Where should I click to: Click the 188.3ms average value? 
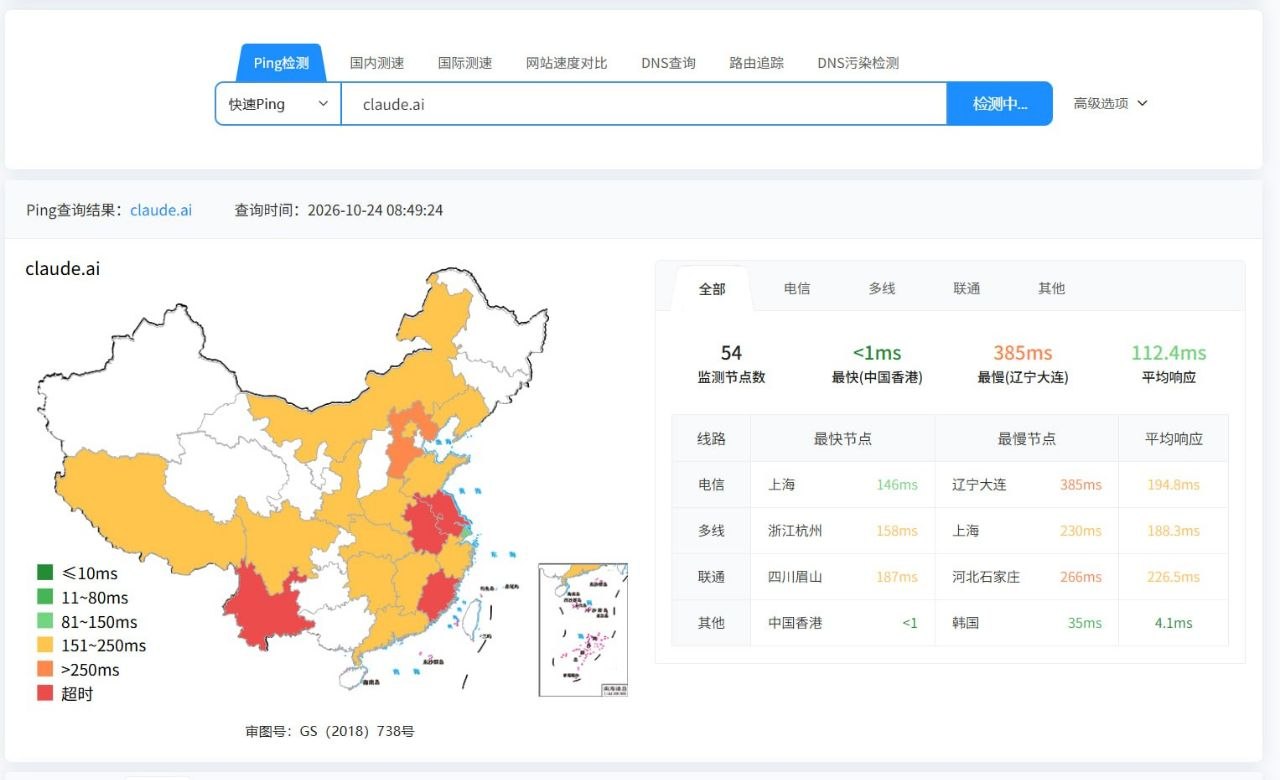click(x=1174, y=530)
